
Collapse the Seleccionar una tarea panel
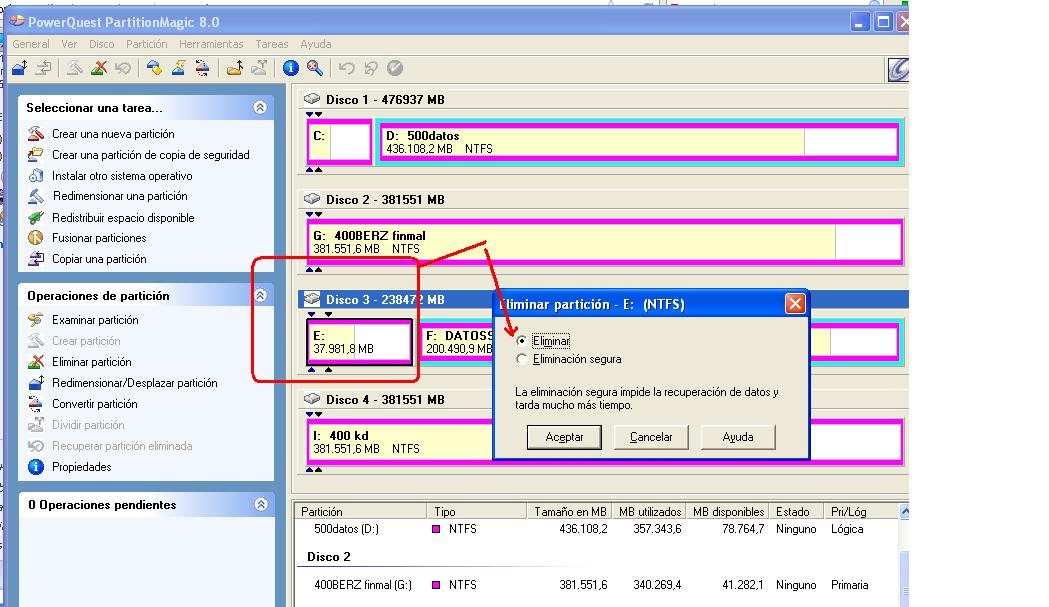click(x=260, y=107)
